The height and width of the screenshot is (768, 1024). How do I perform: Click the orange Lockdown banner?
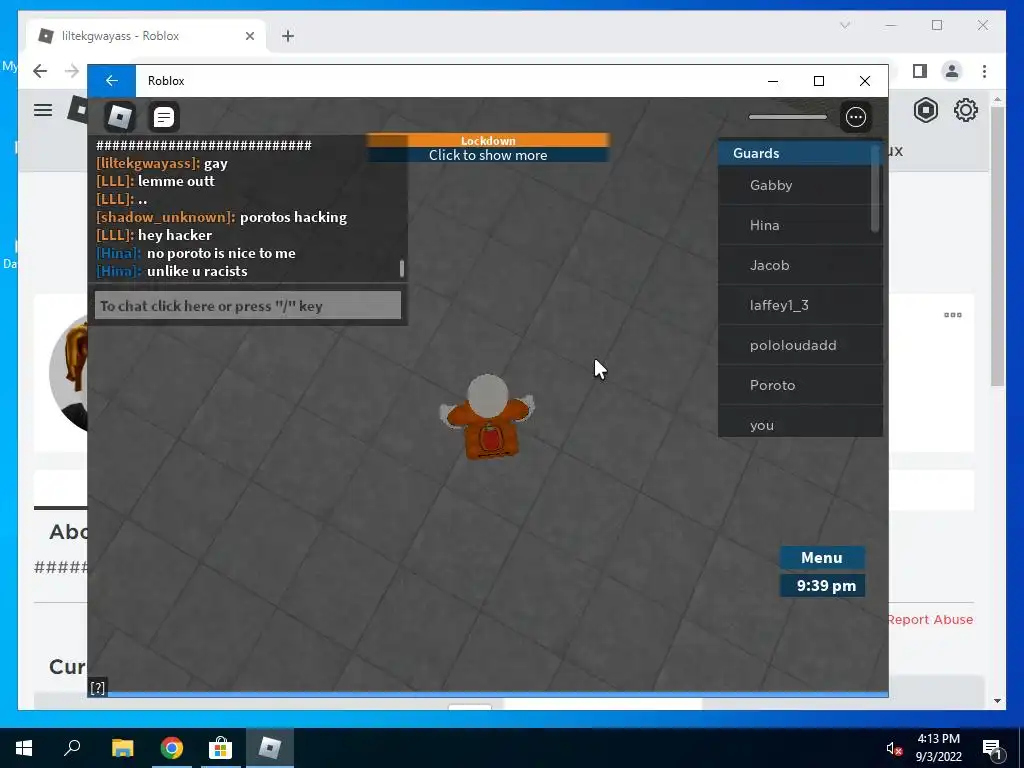[x=488, y=140]
